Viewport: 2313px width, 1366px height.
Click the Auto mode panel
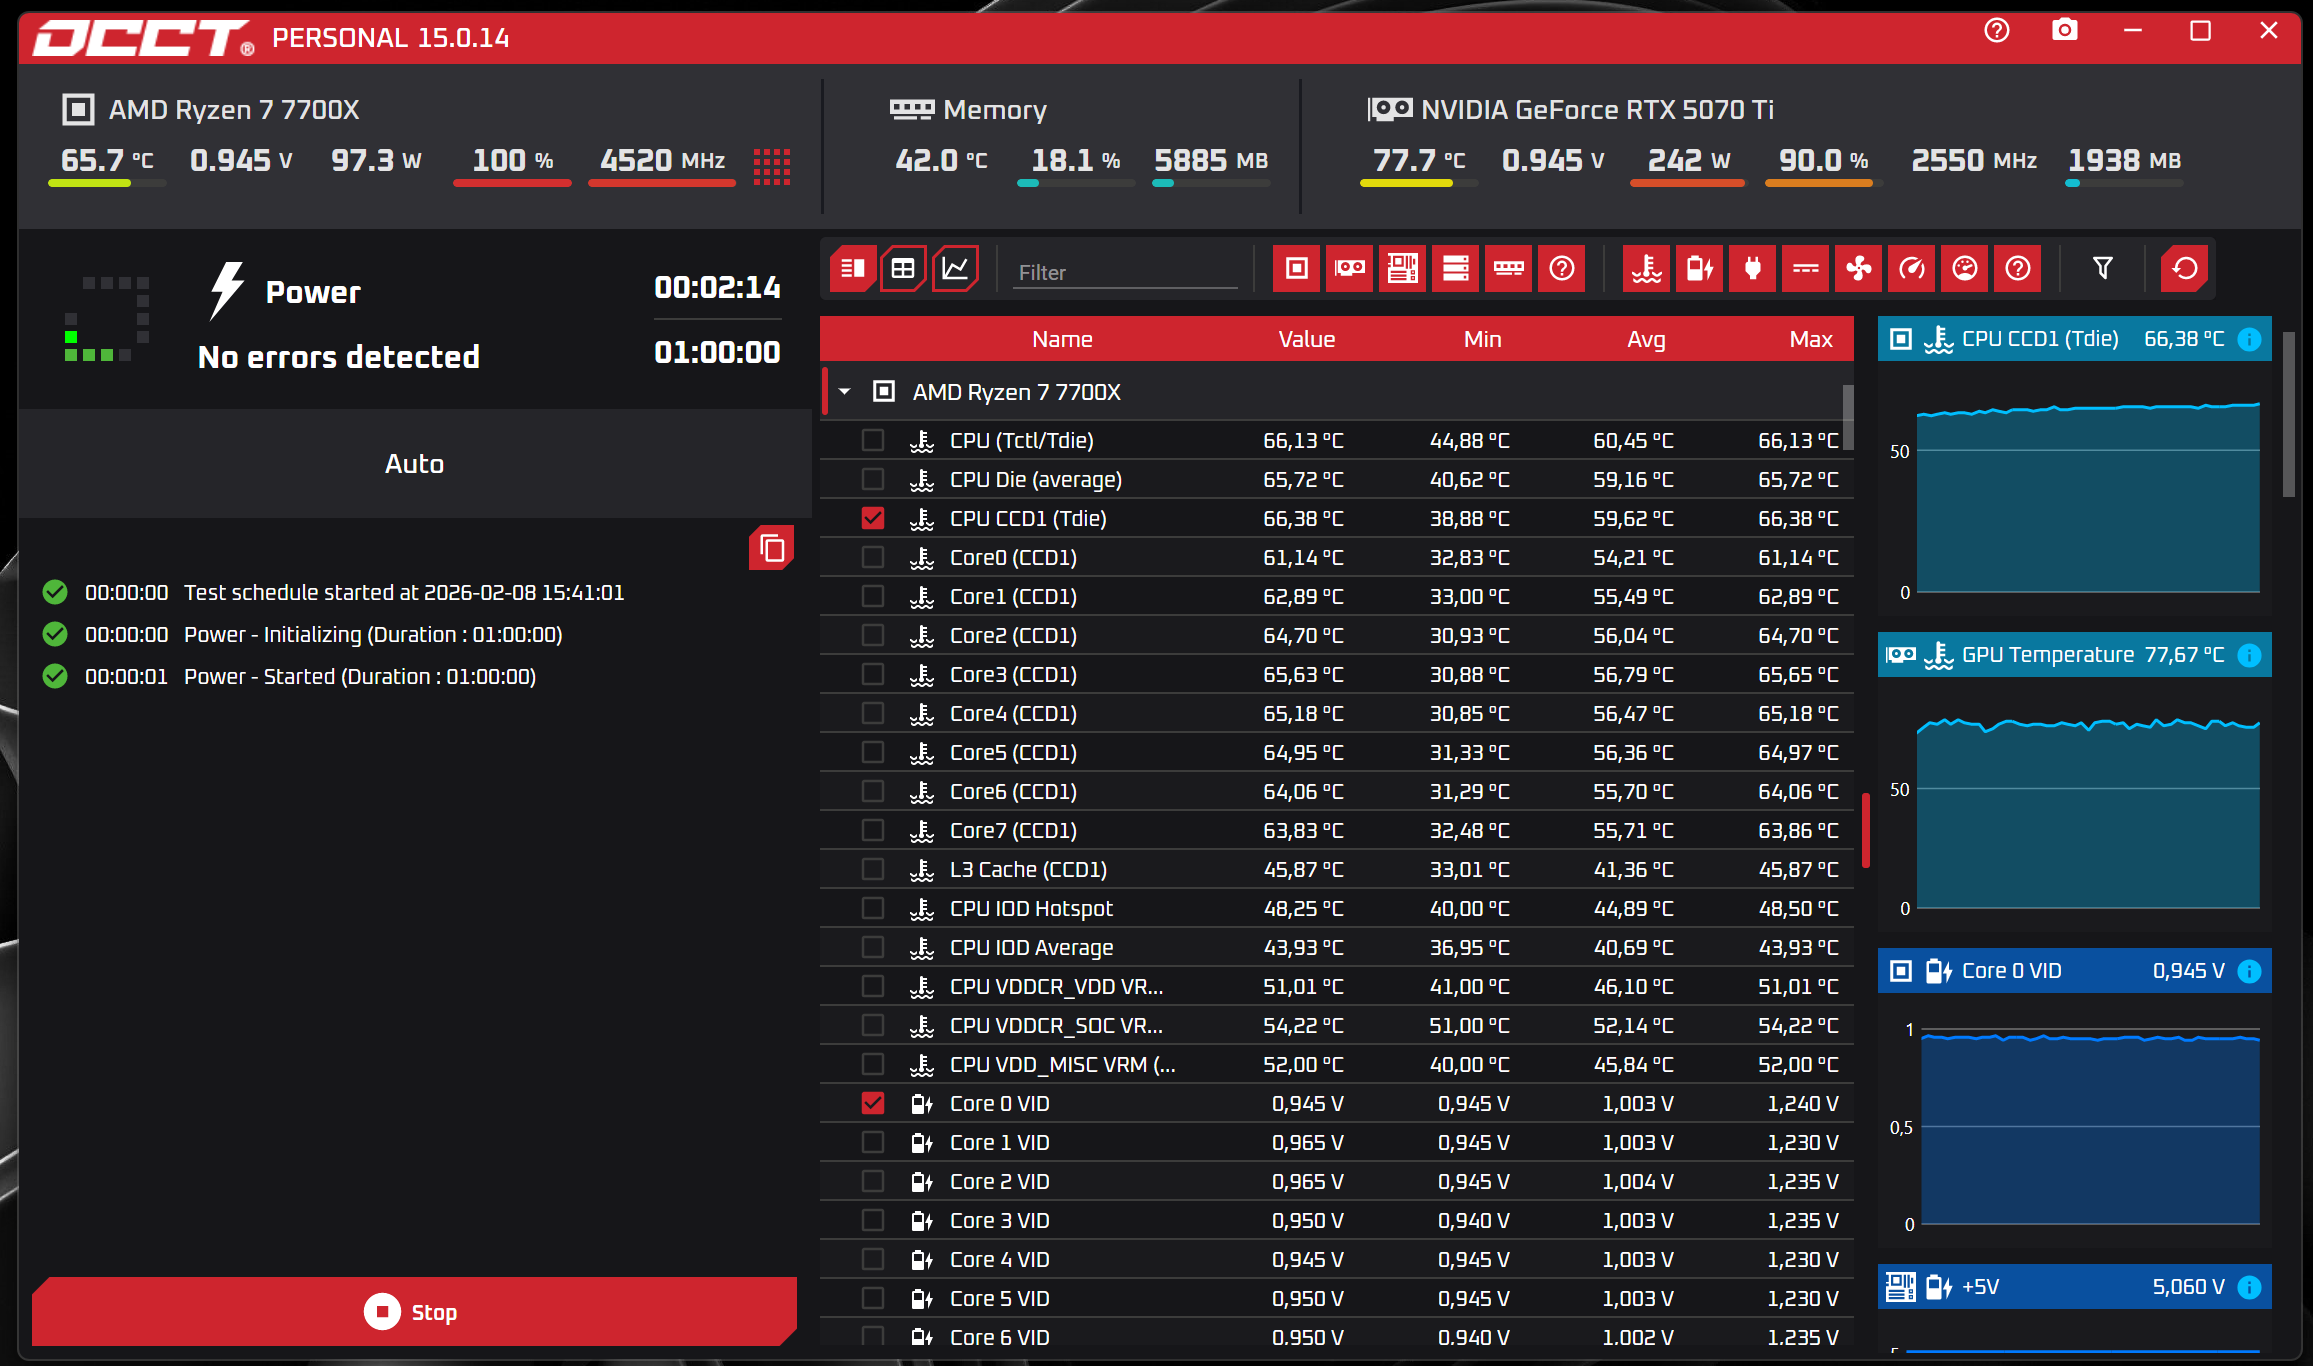click(x=414, y=463)
